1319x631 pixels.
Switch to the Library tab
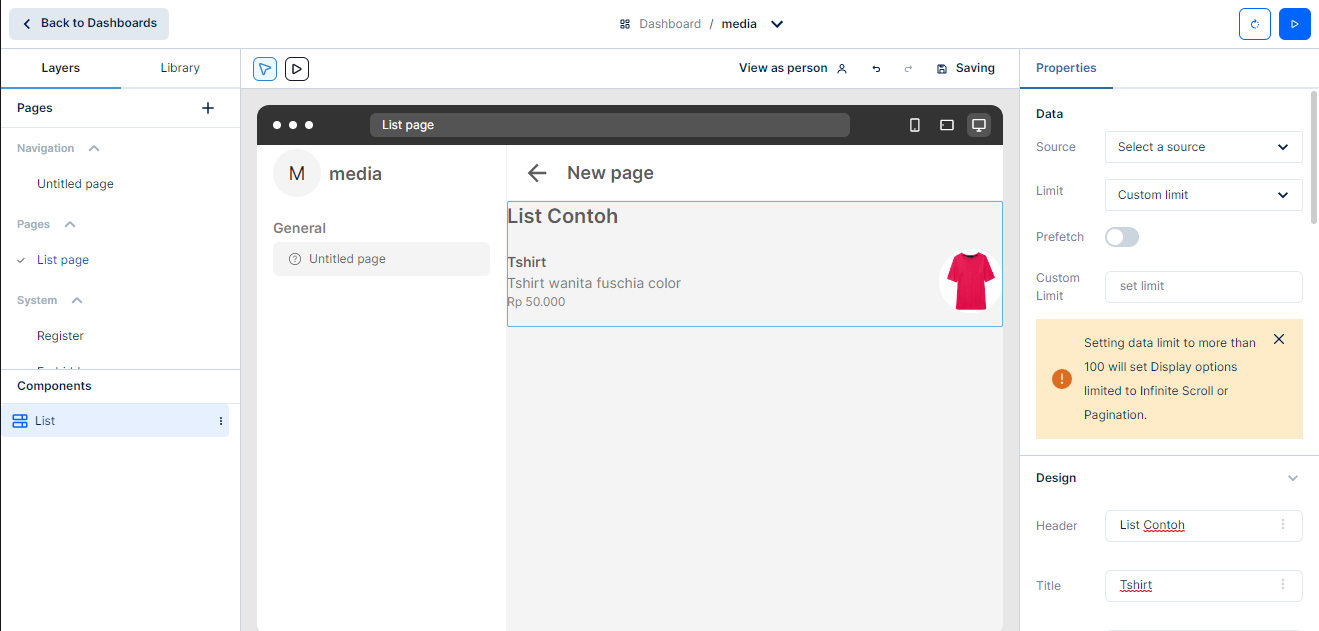pos(180,68)
